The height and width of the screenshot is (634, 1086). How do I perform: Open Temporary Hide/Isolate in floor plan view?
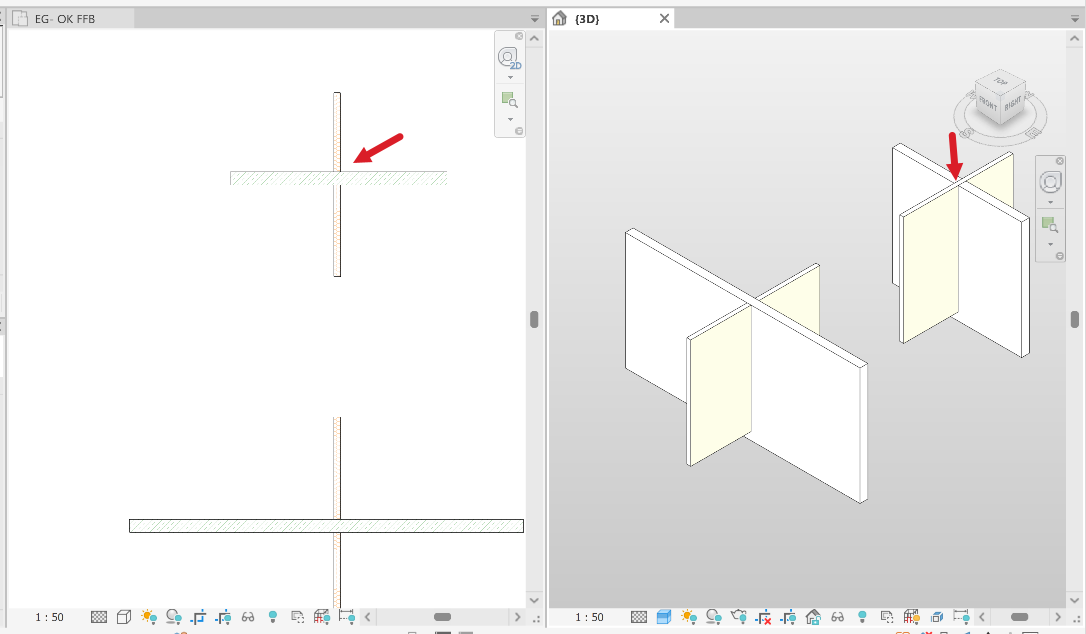coord(248,617)
